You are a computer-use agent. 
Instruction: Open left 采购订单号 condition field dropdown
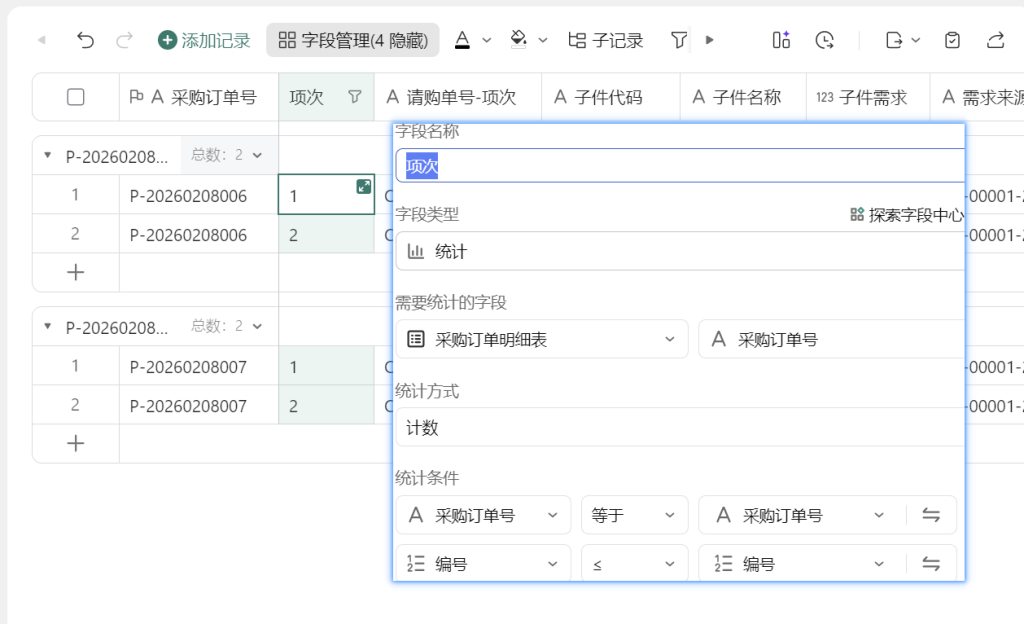[483, 515]
